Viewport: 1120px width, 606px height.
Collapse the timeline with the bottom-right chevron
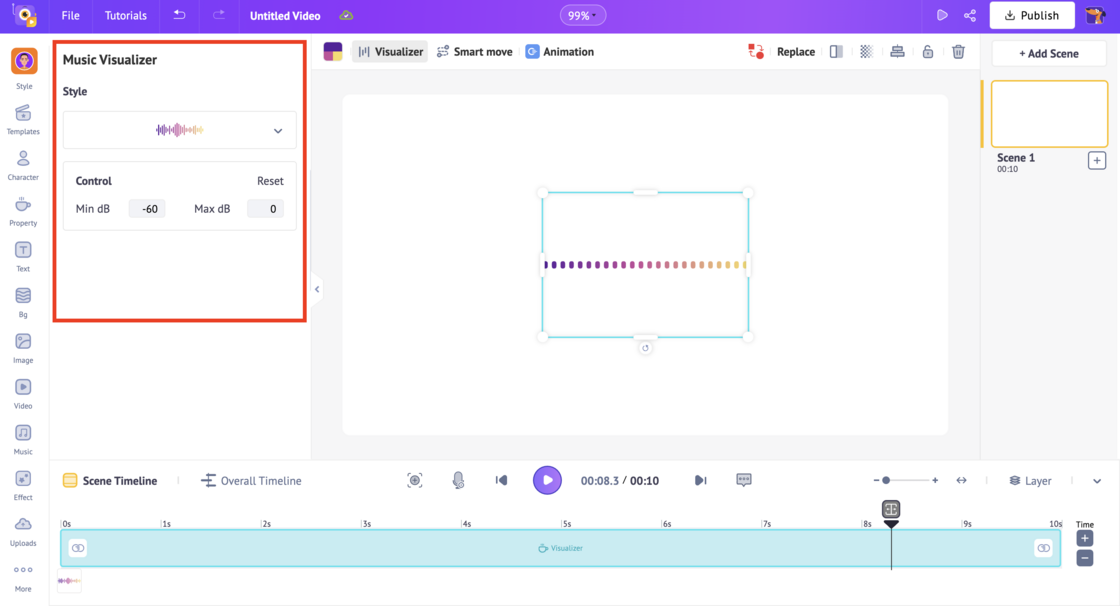tap(1096, 480)
